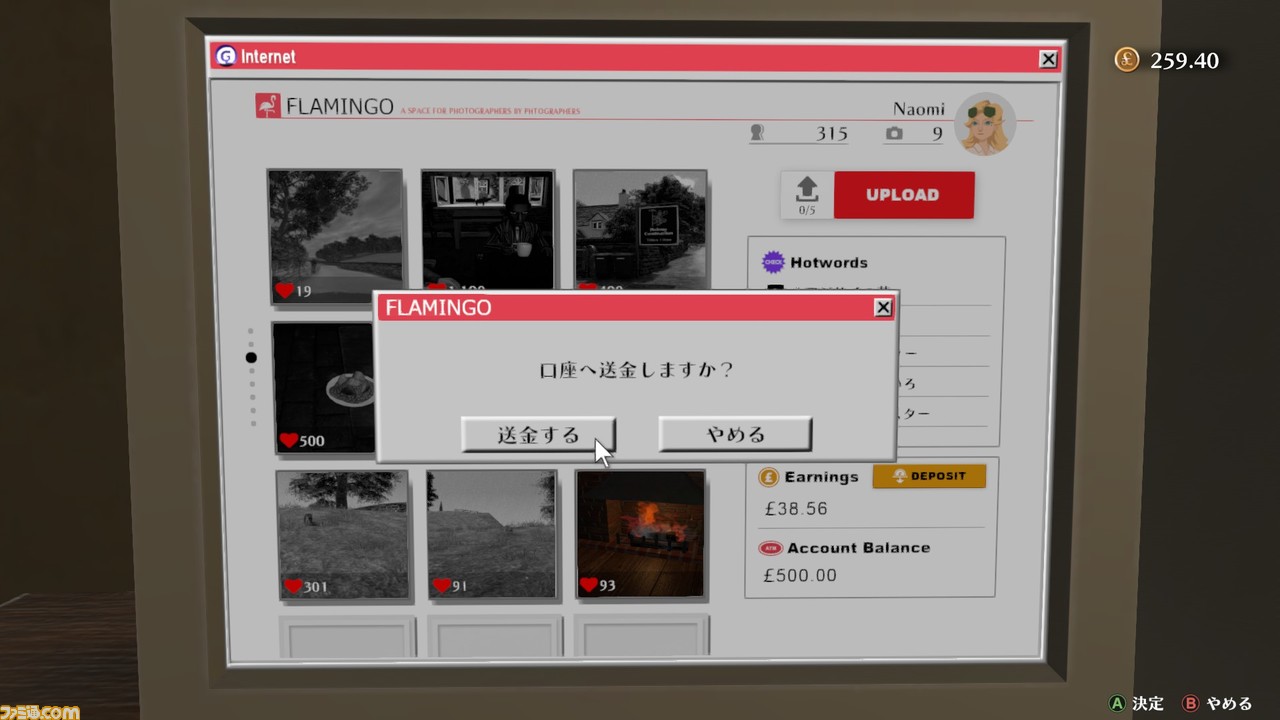The height and width of the screenshot is (720, 1280).
Task: Open the plate photo with 500 likes
Action: [323, 387]
